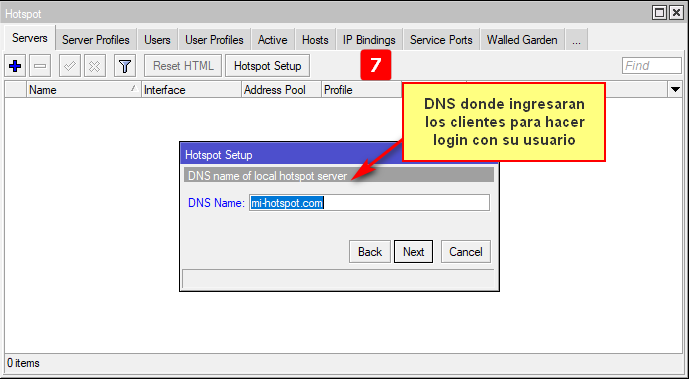The width and height of the screenshot is (689, 379).
Task: Open the column chooser dropdown arrow
Action: (x=675, y=90)
